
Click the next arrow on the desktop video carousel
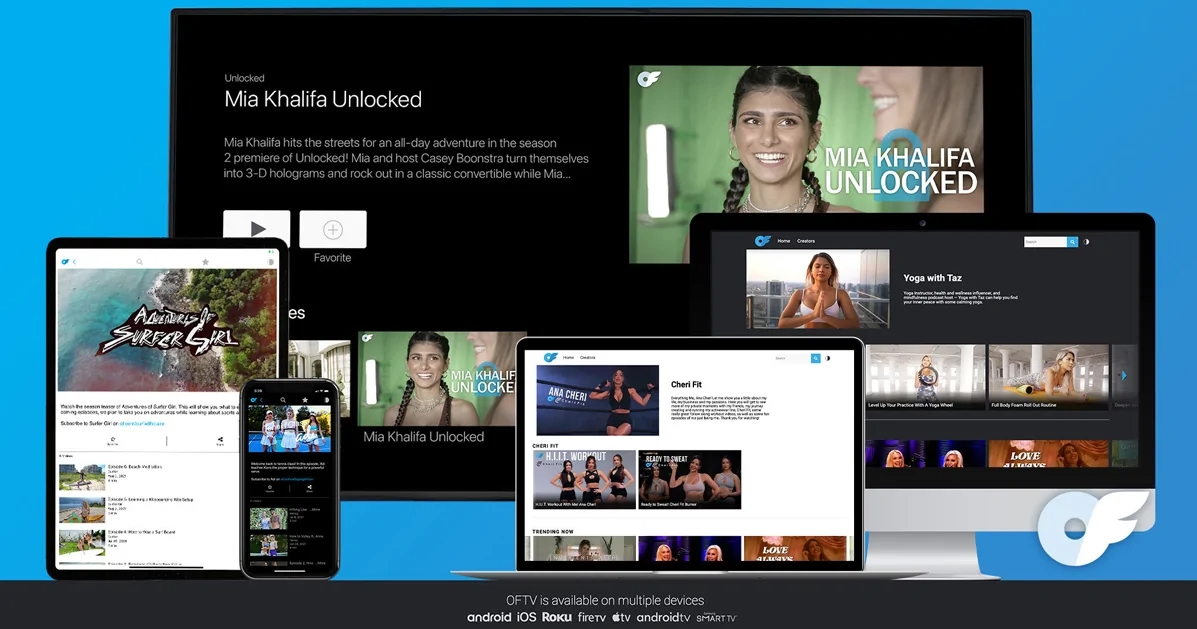click(x=1124, y=376)
